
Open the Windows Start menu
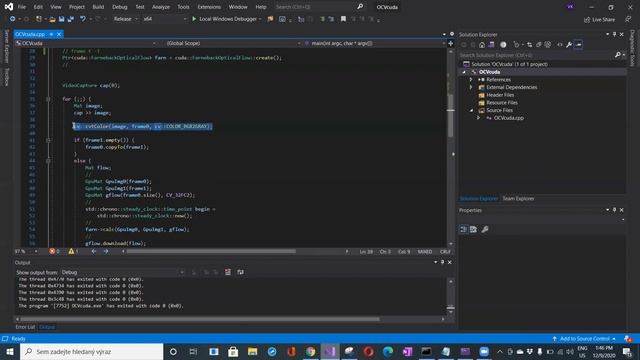10,351
